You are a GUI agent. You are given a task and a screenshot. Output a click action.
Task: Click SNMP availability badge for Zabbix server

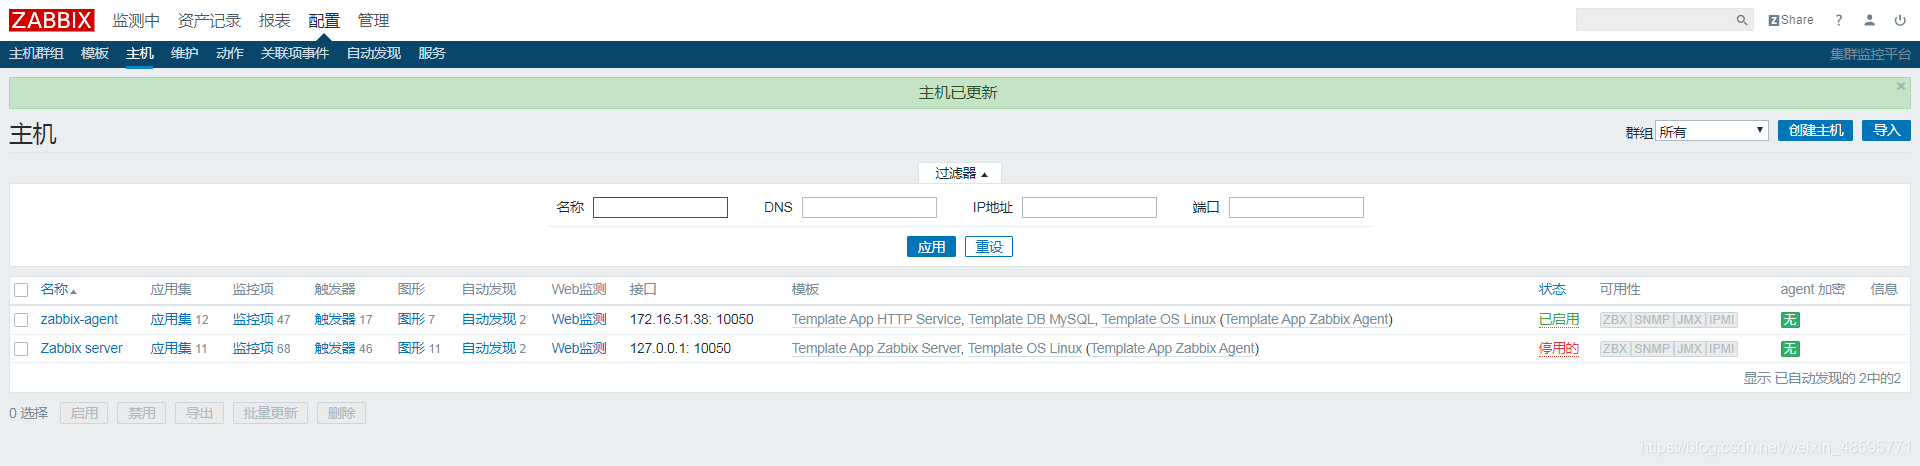pyautogui.click(x=1652, y=349)
